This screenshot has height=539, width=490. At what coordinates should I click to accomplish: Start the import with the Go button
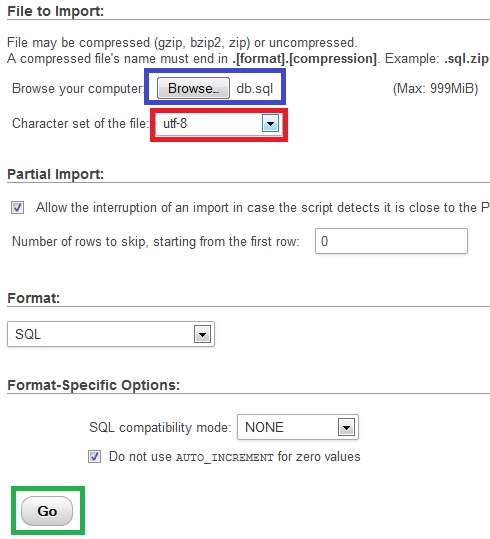pyautogui.click(x=47, y=511)
